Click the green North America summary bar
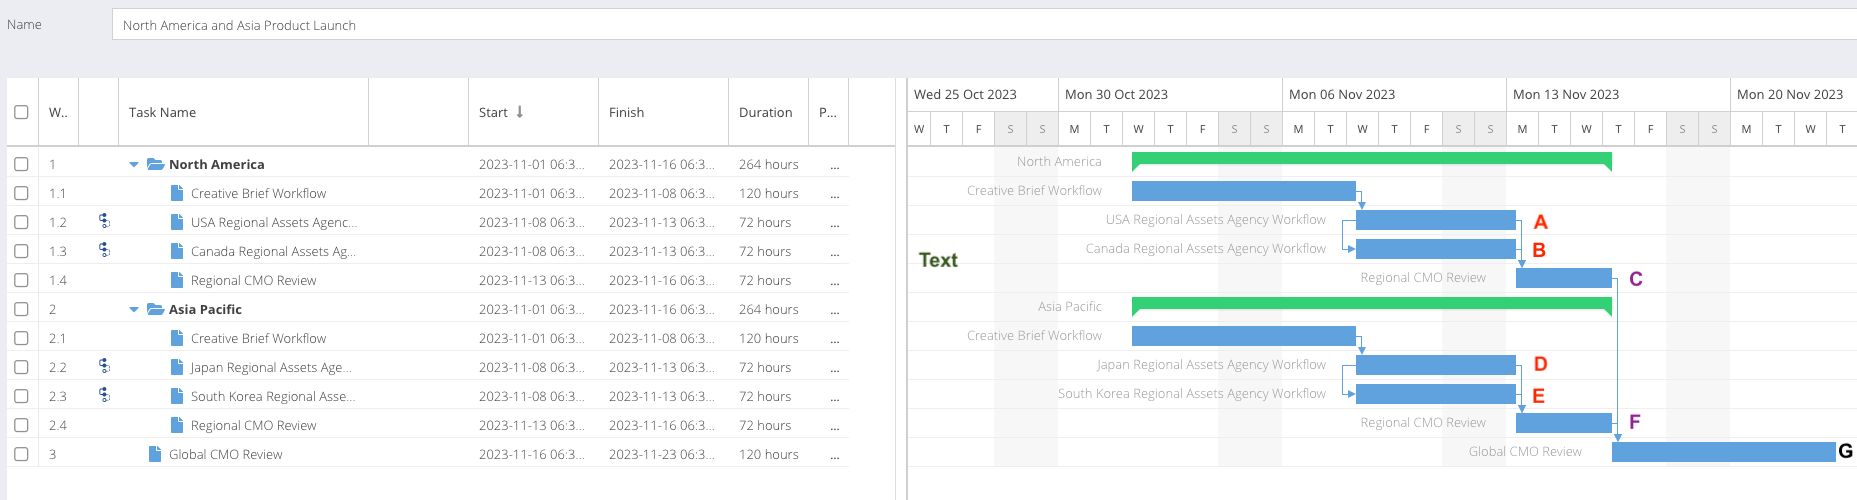This screenshot has width=1857, height=500. click(1370, 158)
